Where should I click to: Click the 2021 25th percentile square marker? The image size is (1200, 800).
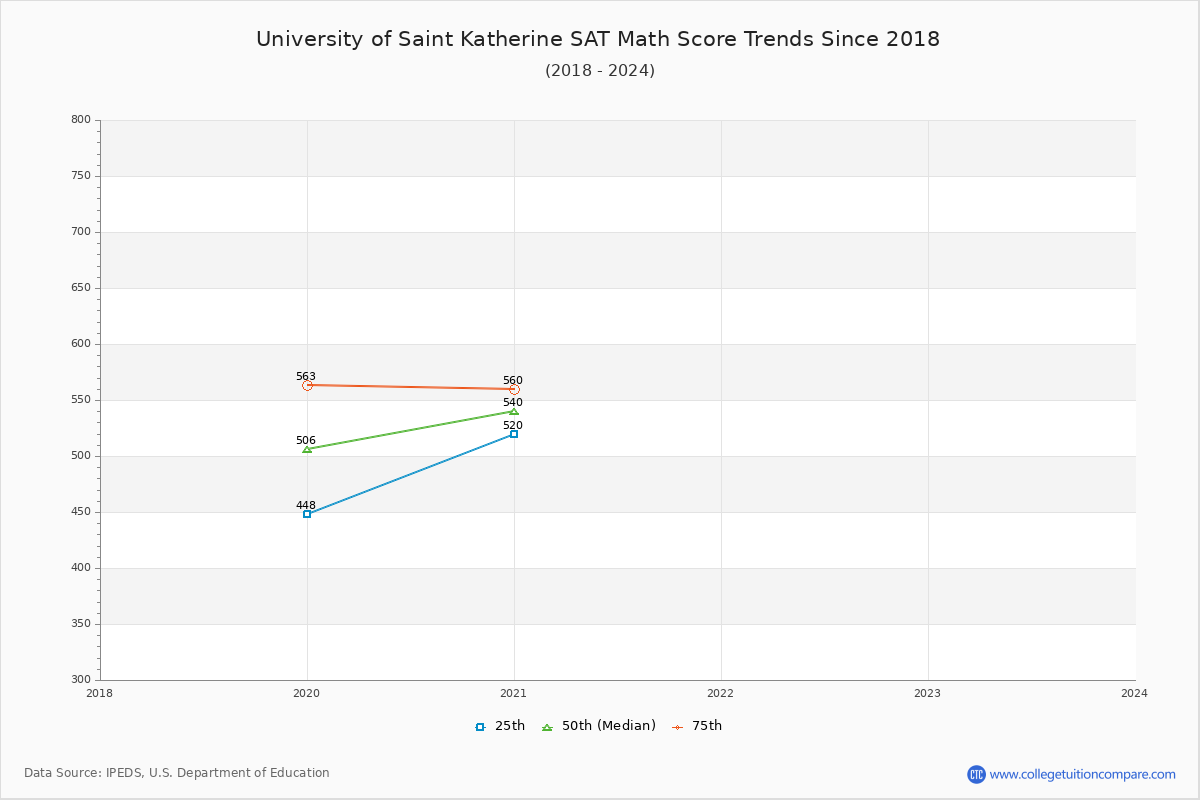pos(514,434)
